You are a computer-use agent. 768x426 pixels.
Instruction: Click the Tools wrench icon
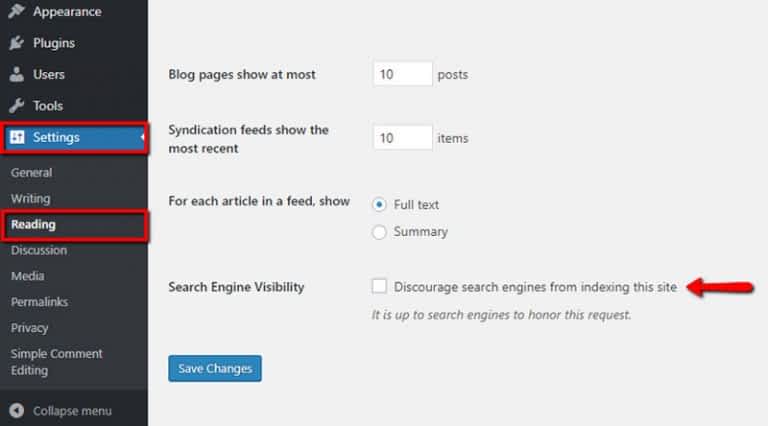16,106
